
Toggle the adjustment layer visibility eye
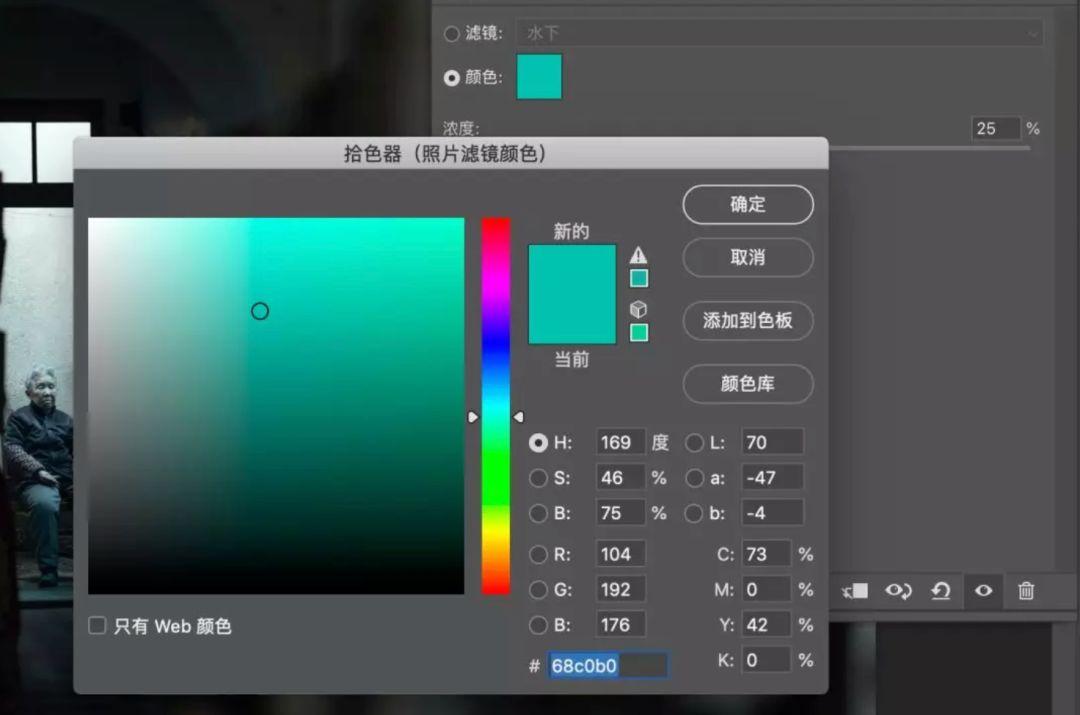point(982,591)
